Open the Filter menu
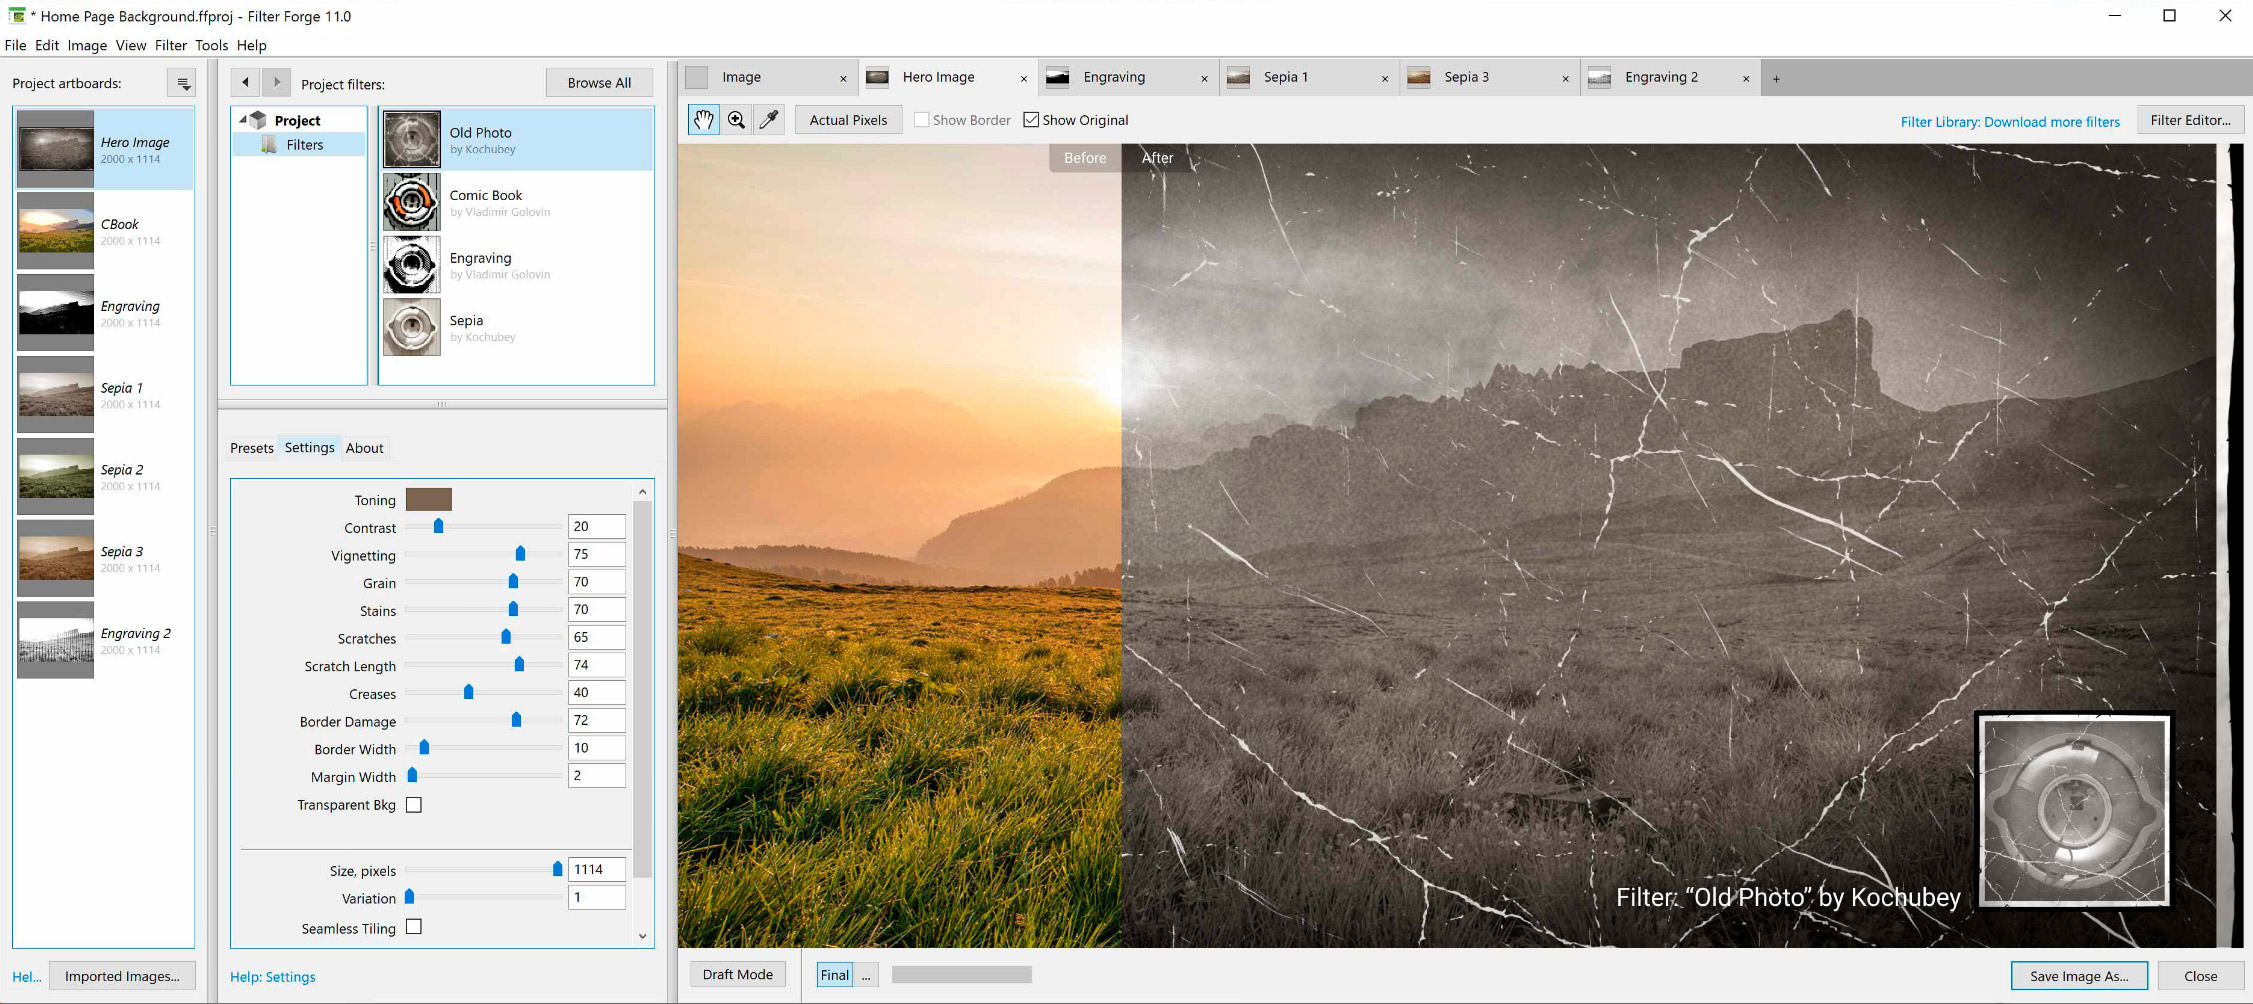The image size is (2253, 1004). pyautogui.click(x=170, y=45)
